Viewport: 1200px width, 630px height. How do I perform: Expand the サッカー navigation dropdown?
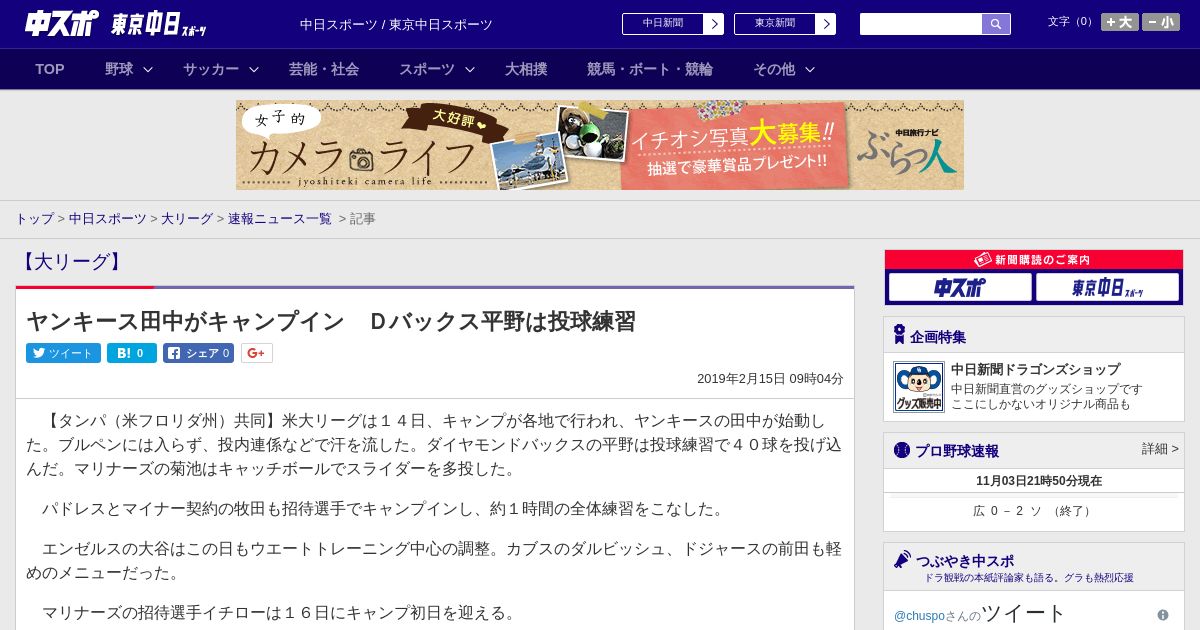click(x=221, y=69)
